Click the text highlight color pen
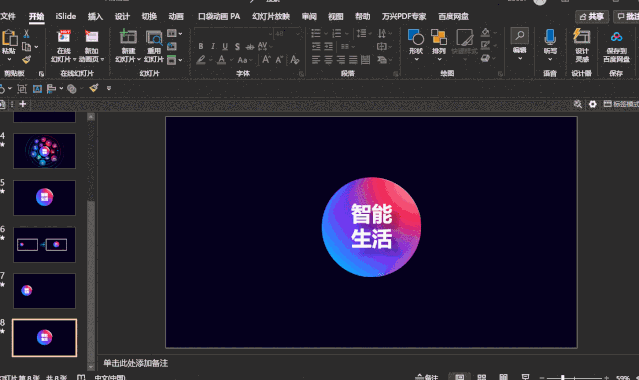The width and height of the screenshot is (639, 380). 201,60
